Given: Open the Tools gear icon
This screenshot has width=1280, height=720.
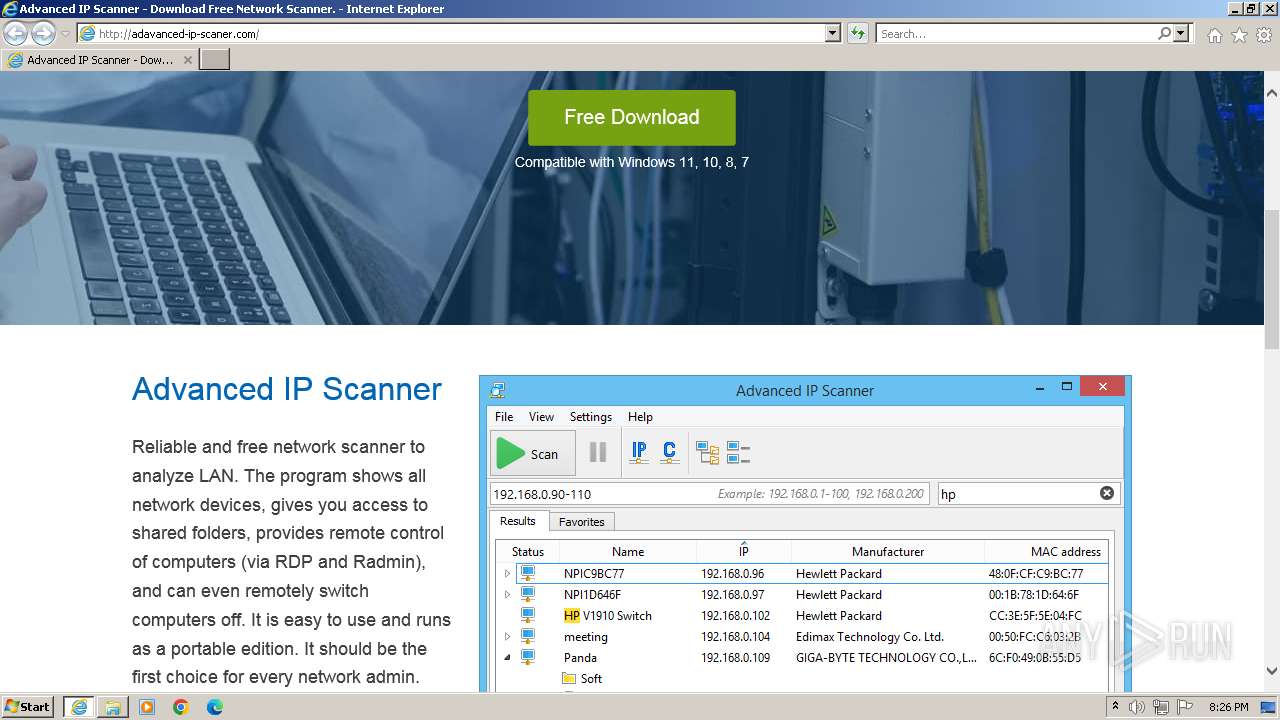Looking at the screenshot, I should coord(1264,35).
